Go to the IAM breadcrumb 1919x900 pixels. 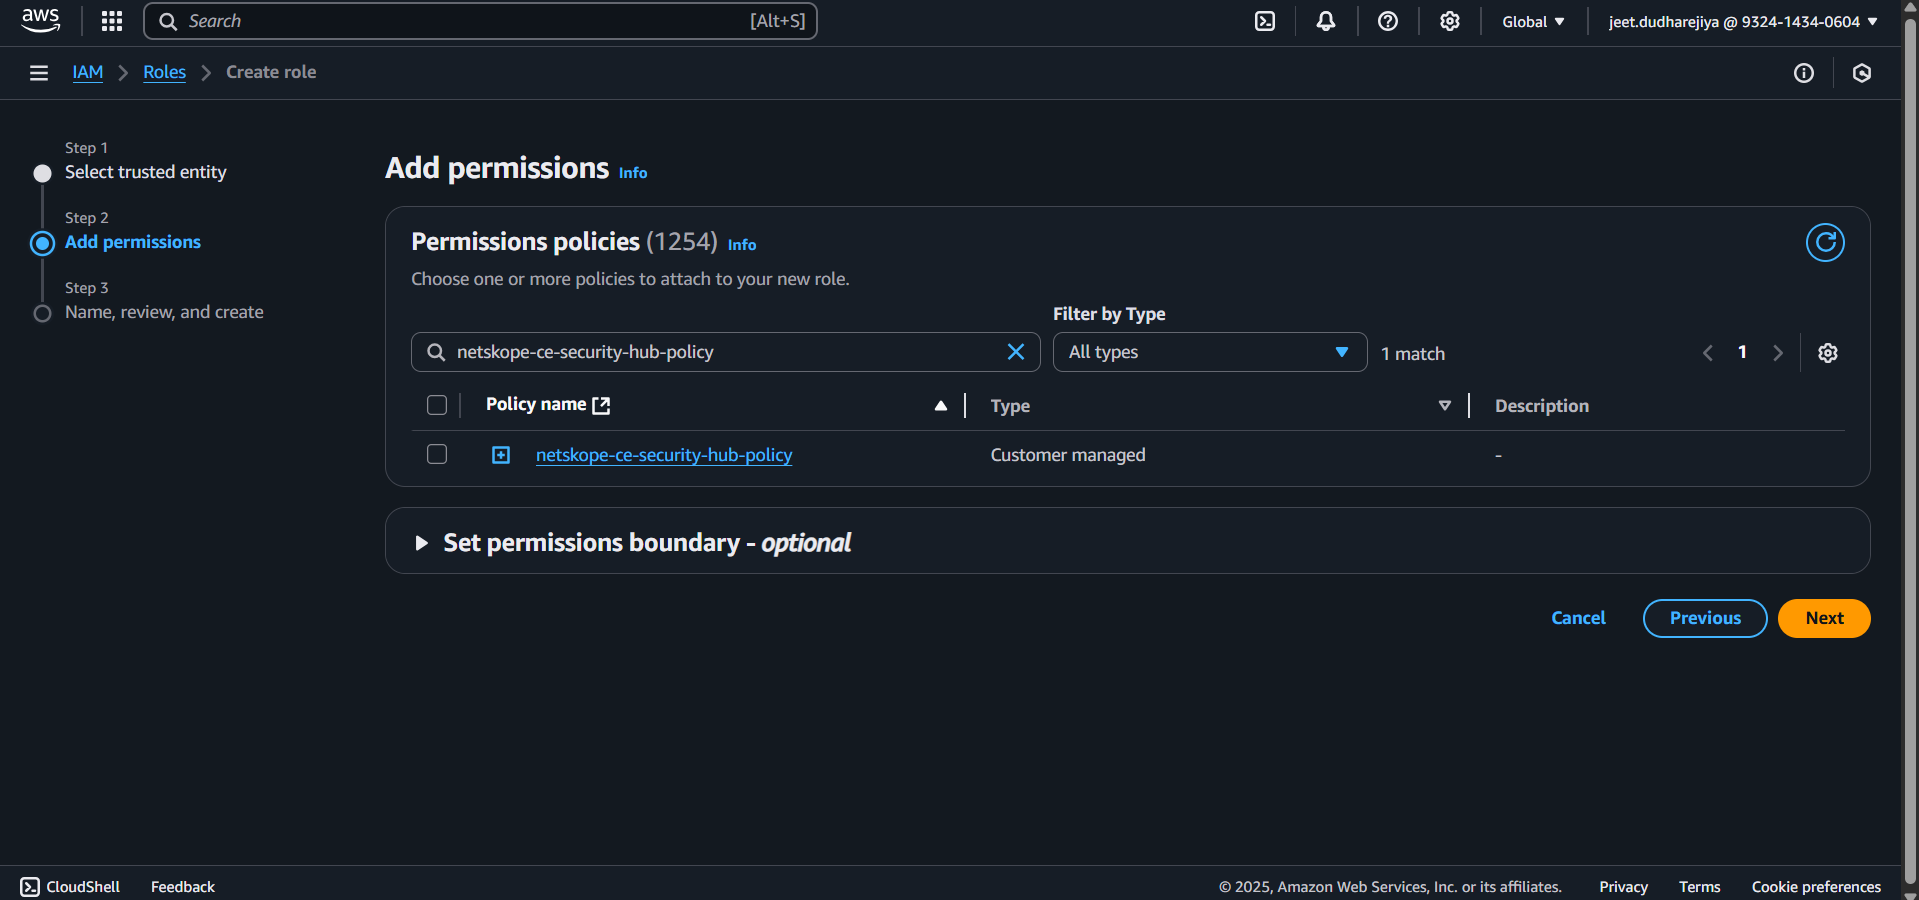tap(88, 72)
